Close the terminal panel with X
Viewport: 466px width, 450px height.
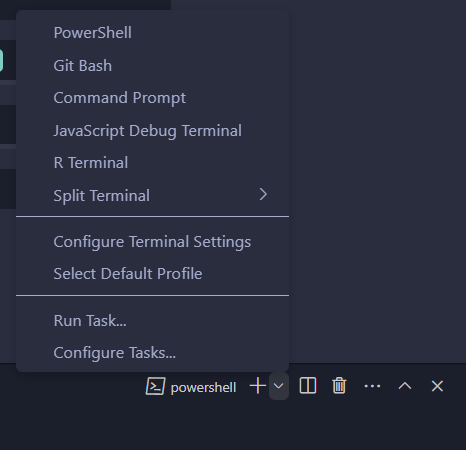(x=437, y=386)
